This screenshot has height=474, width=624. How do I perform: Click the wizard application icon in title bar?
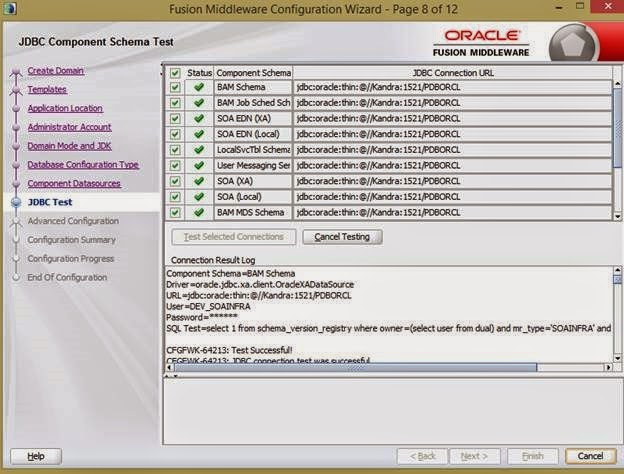click(x=9, y=9)
